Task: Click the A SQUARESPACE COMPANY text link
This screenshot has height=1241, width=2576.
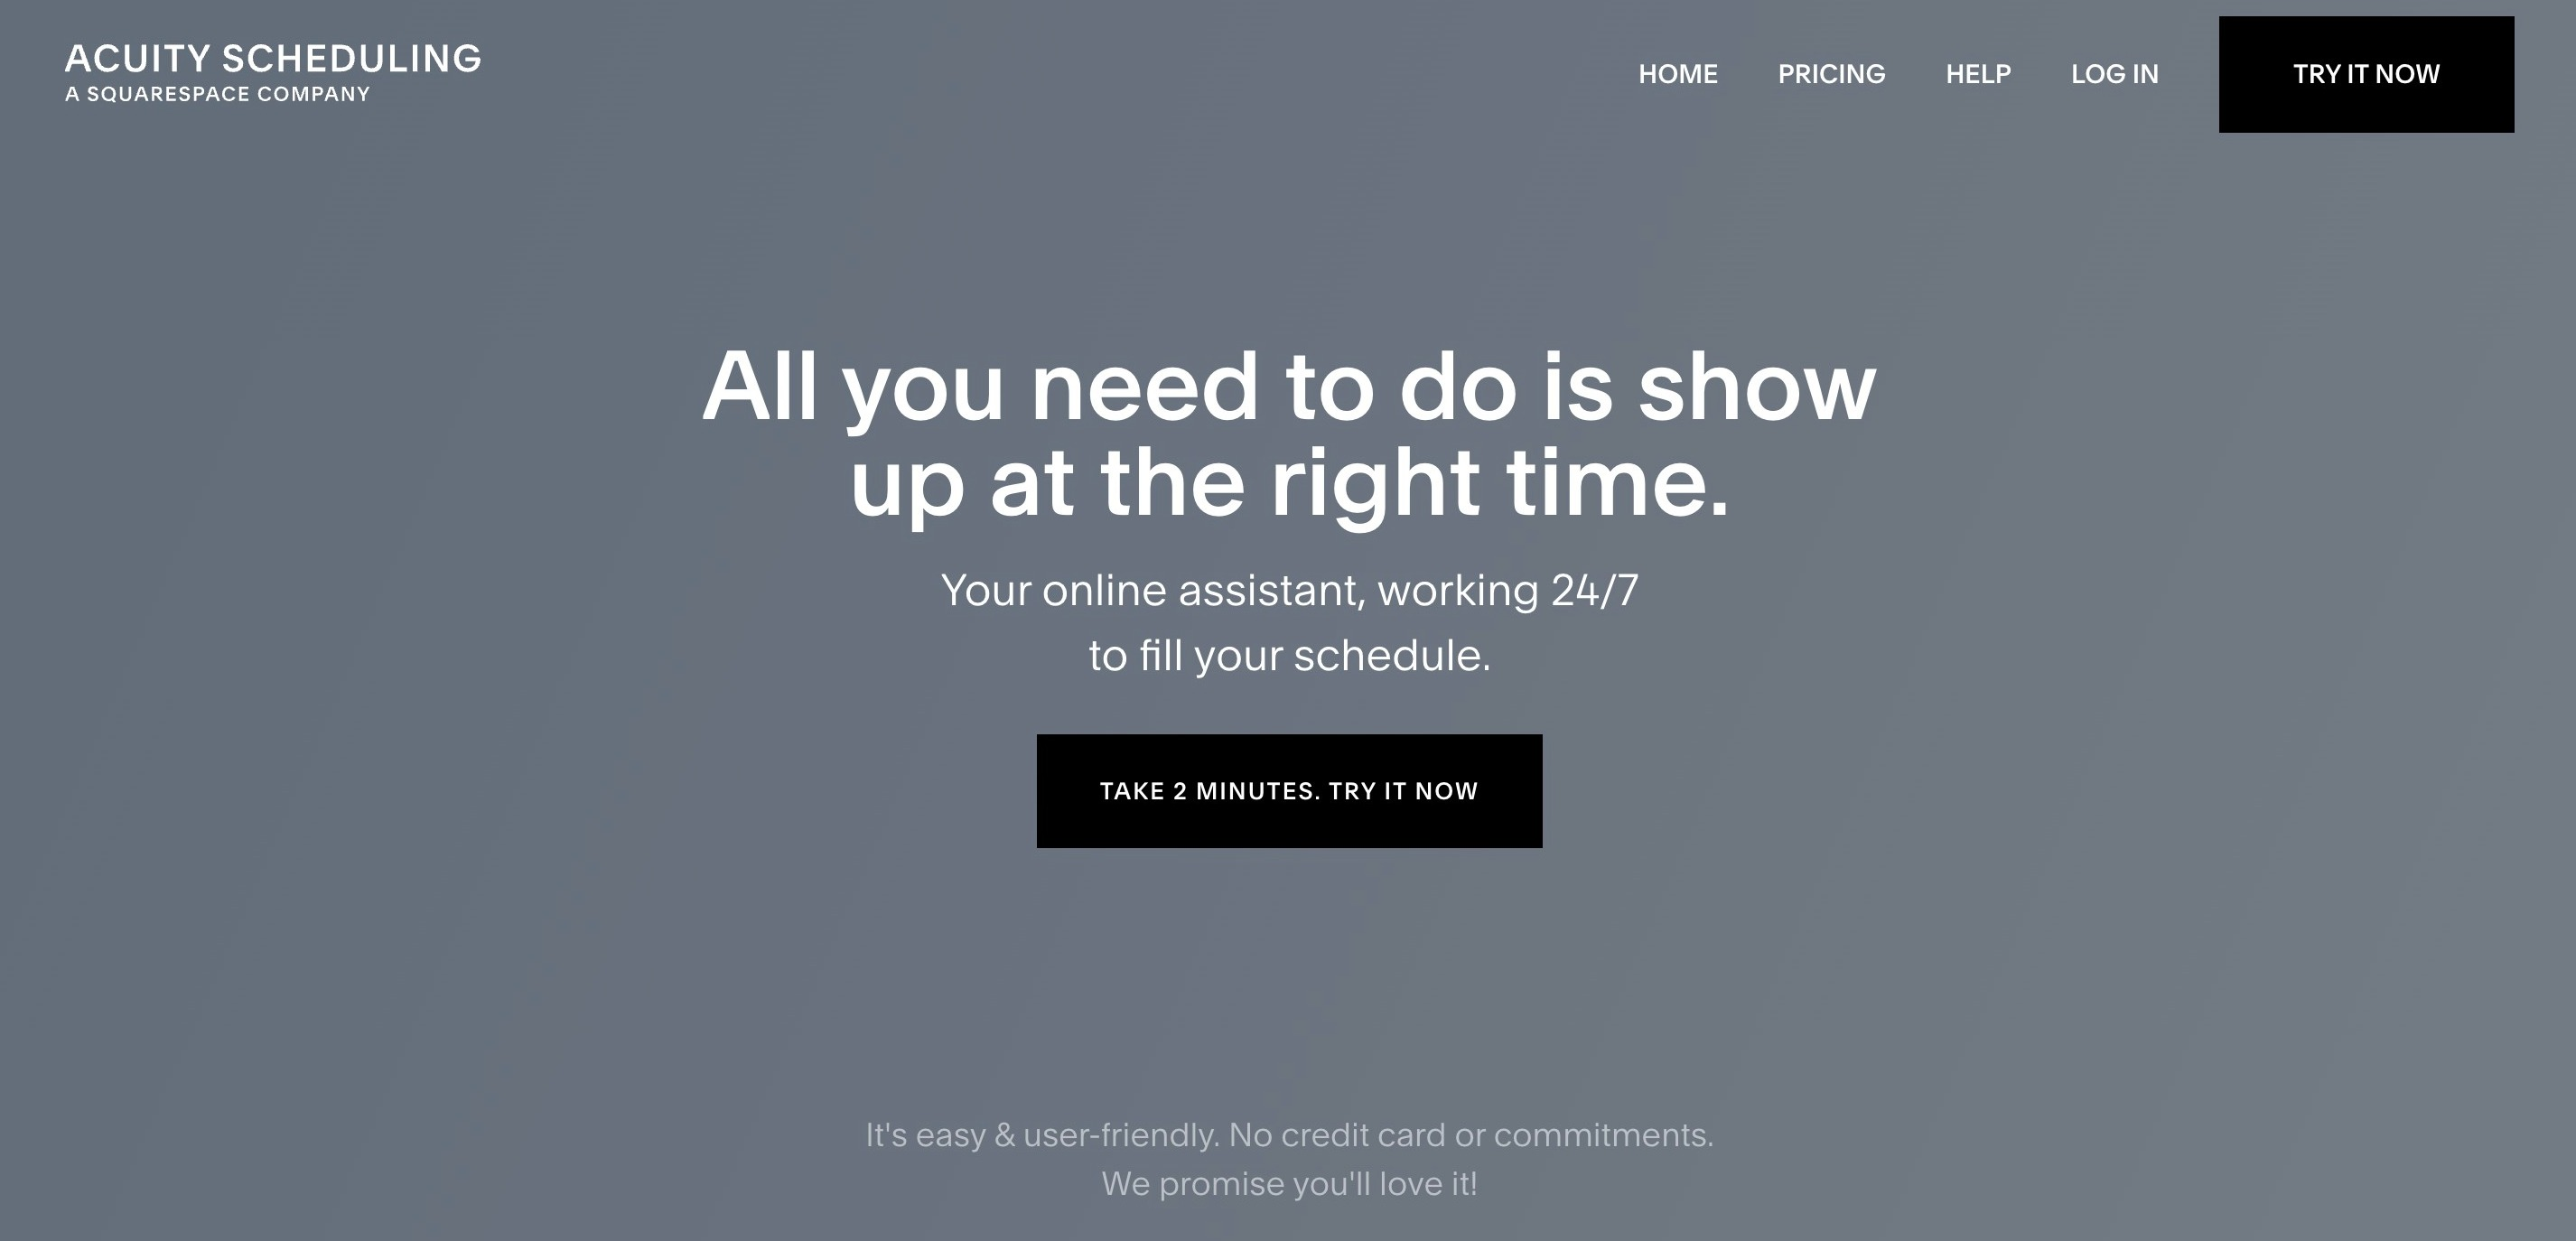Action: 219,94
